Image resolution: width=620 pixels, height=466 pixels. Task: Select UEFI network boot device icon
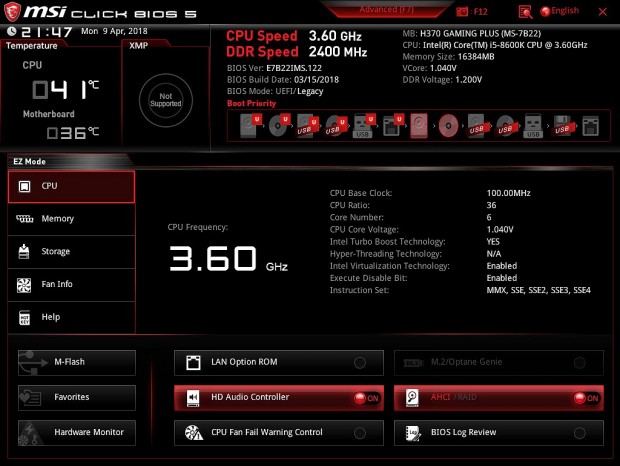tap(393, 126)
